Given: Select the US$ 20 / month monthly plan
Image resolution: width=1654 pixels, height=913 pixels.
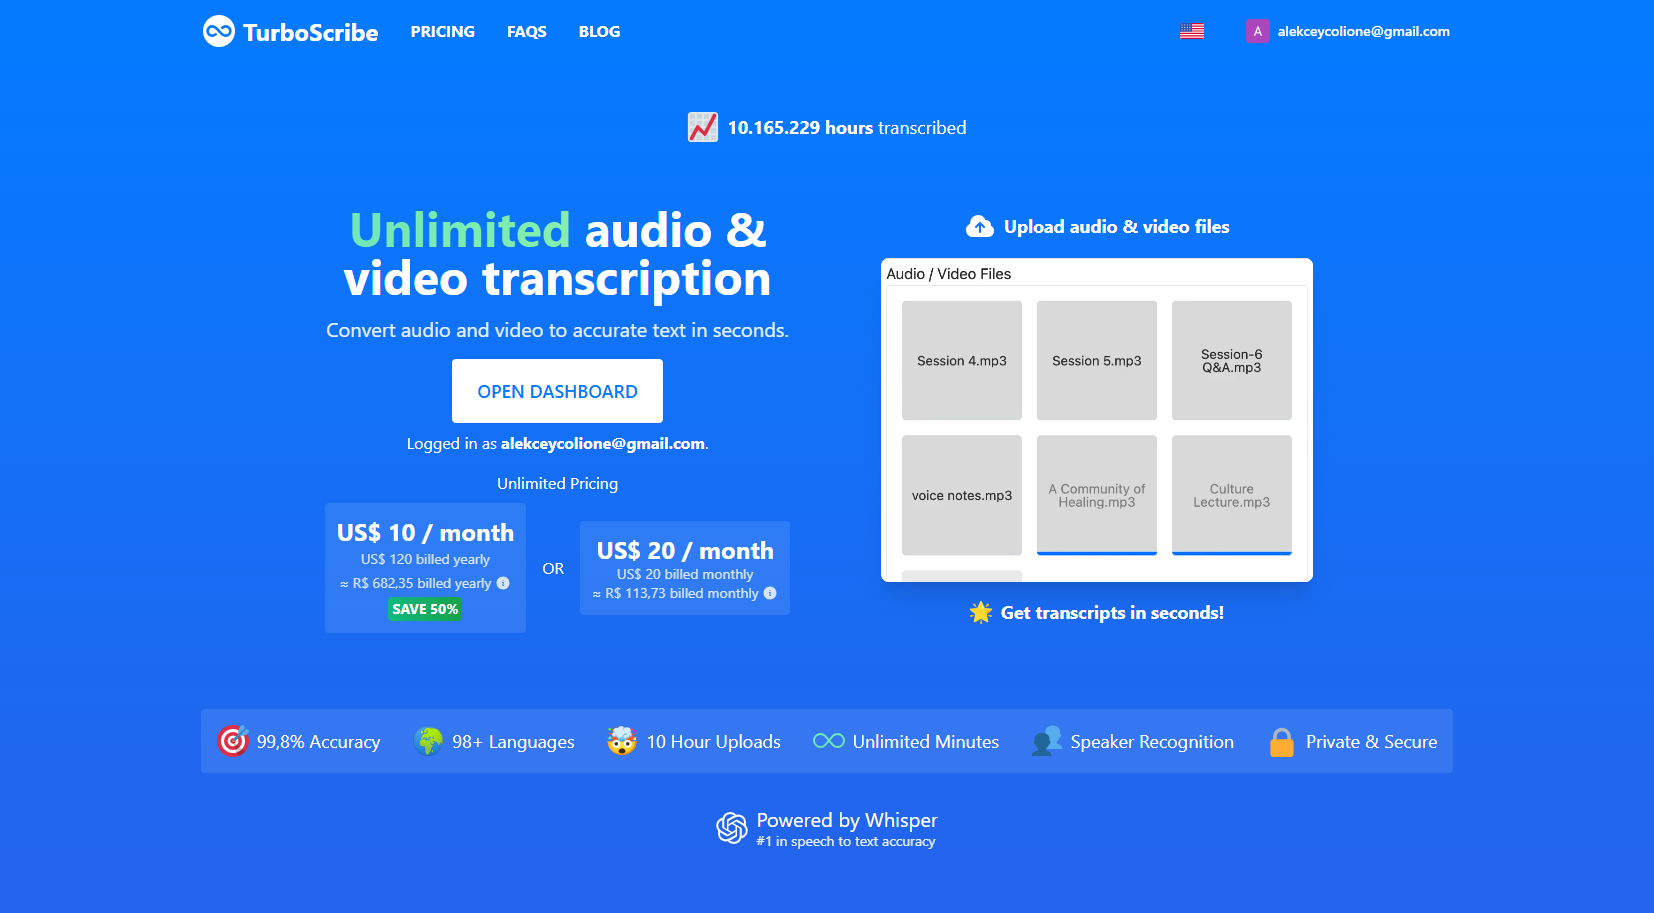Looking at the screenshot, I should (x=685, y=568).
